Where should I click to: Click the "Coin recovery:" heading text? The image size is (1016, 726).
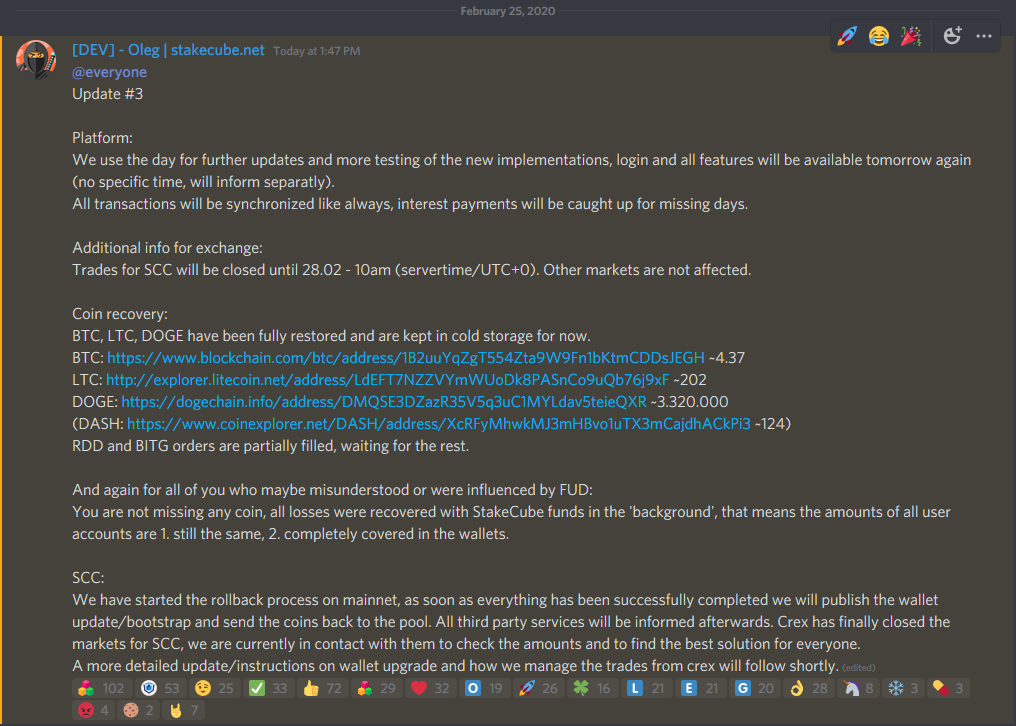pos(120,314)
